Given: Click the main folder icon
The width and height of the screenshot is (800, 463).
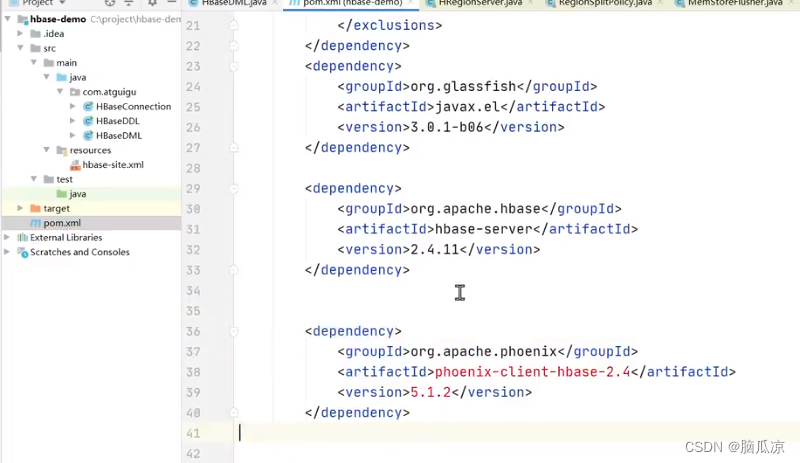Looking at the screenshot, I should point(48,63).
